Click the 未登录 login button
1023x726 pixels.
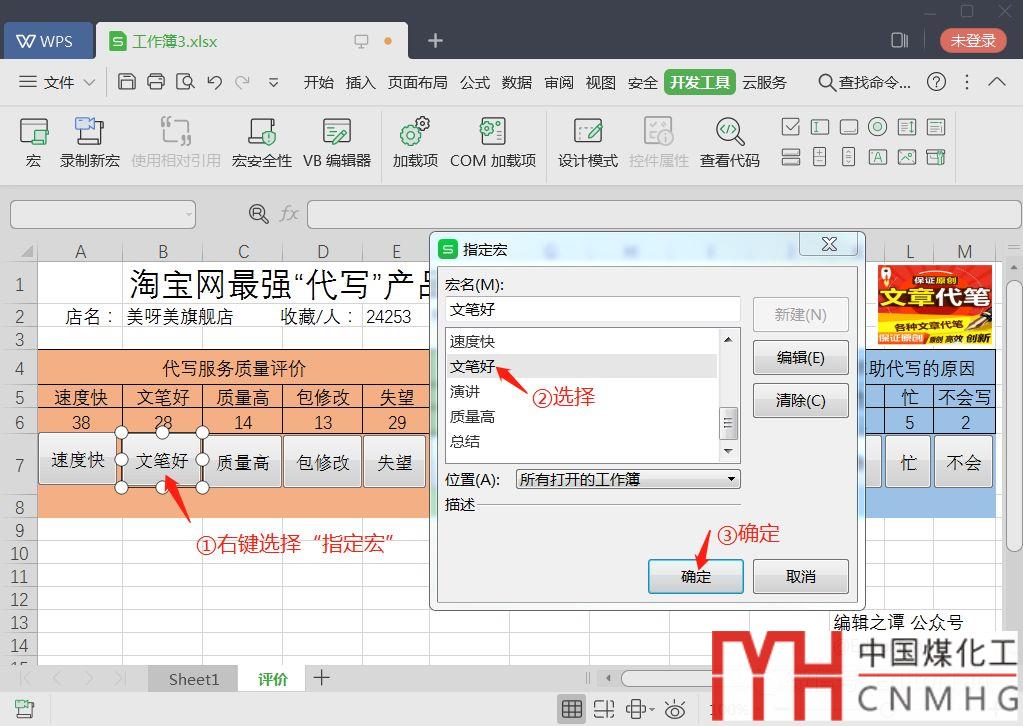pos(973,40)
